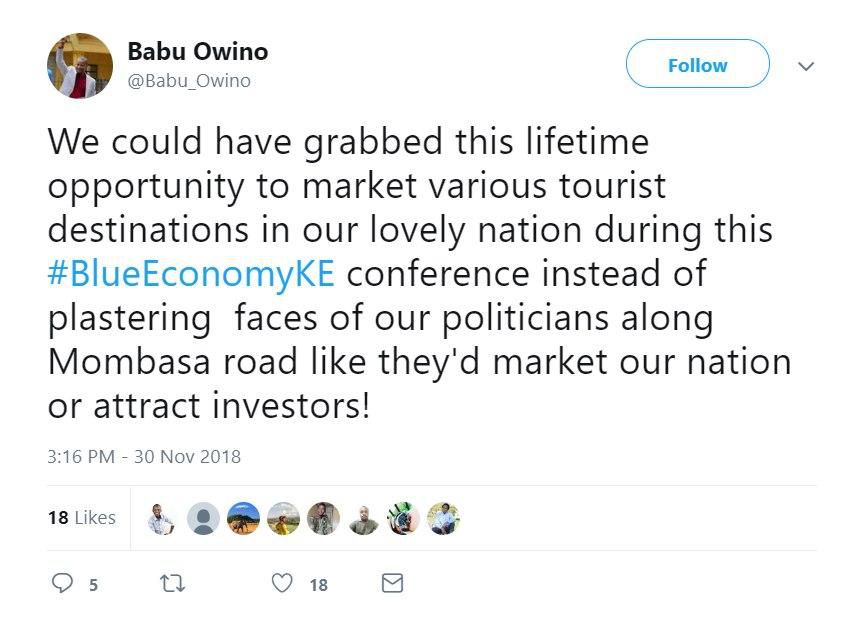
Task: Click the last liker avatar seated man
Action: [x=443, y=518]
